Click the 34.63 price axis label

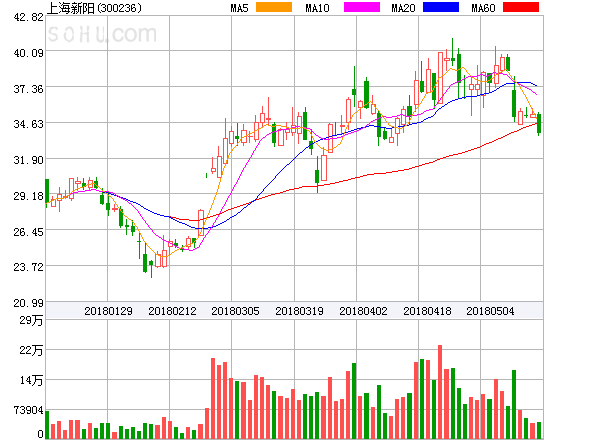pos(29,124)
